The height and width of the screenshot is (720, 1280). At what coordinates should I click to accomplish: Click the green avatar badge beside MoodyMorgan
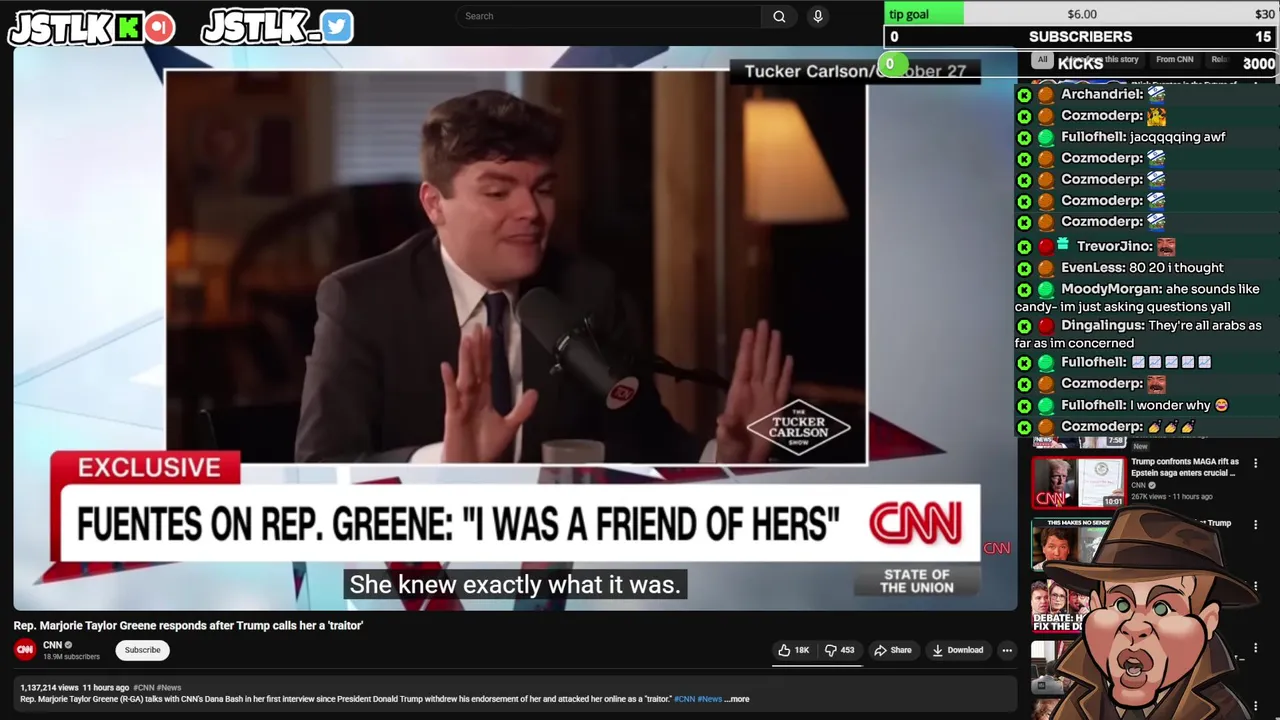pos(1045,290)
